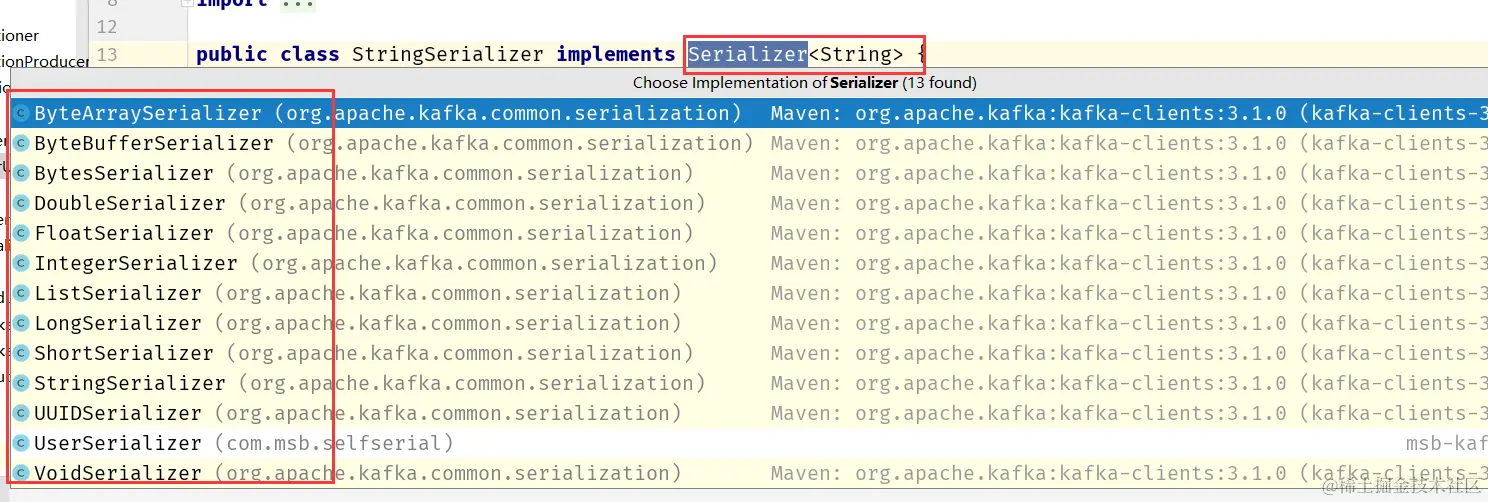
Task: Click the DoubleSerializer class icon
Action: click(x=21, y=203)
